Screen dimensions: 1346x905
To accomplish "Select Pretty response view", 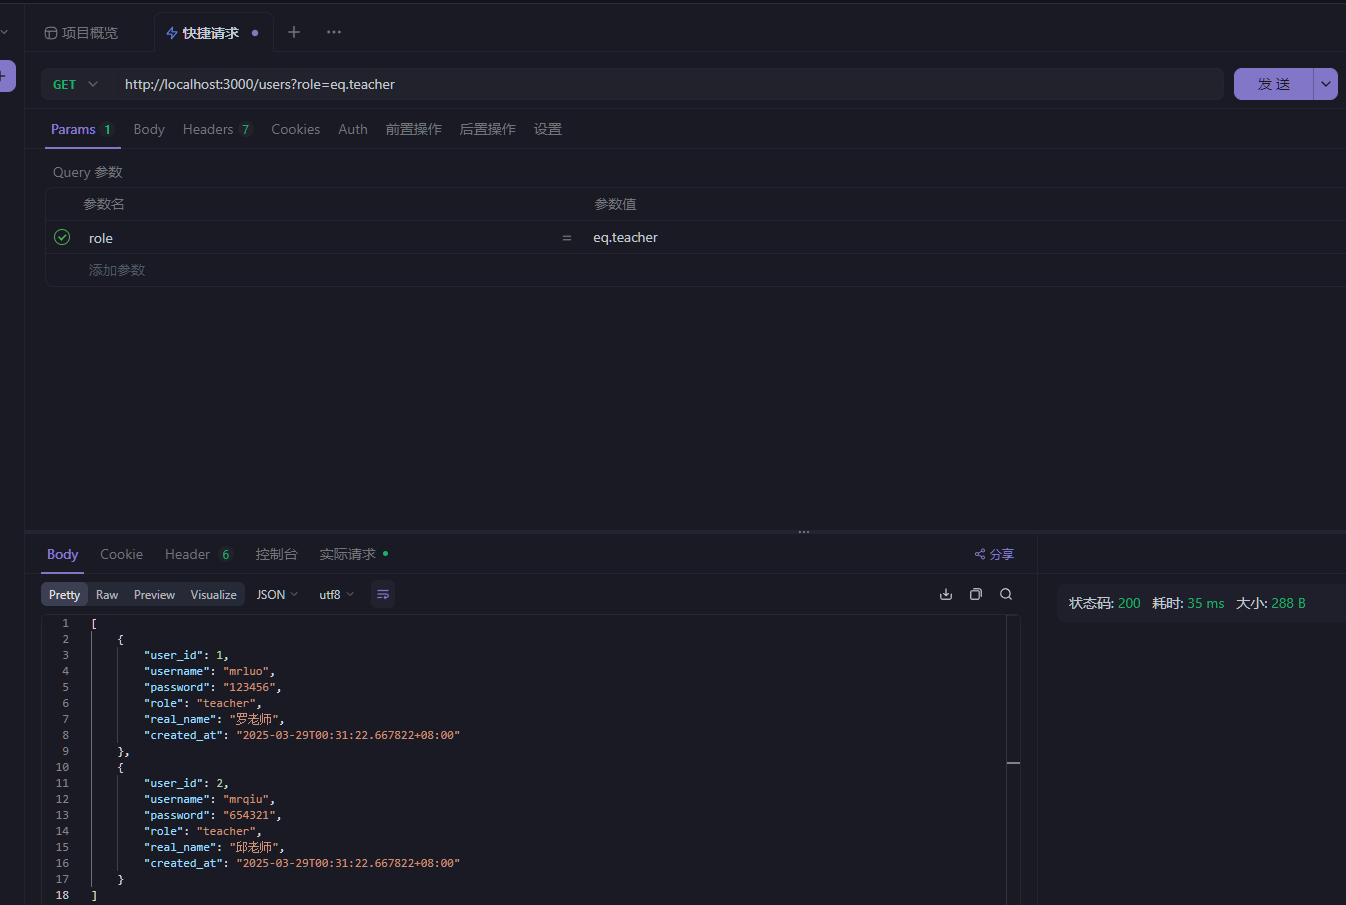I will pos(64,594).
